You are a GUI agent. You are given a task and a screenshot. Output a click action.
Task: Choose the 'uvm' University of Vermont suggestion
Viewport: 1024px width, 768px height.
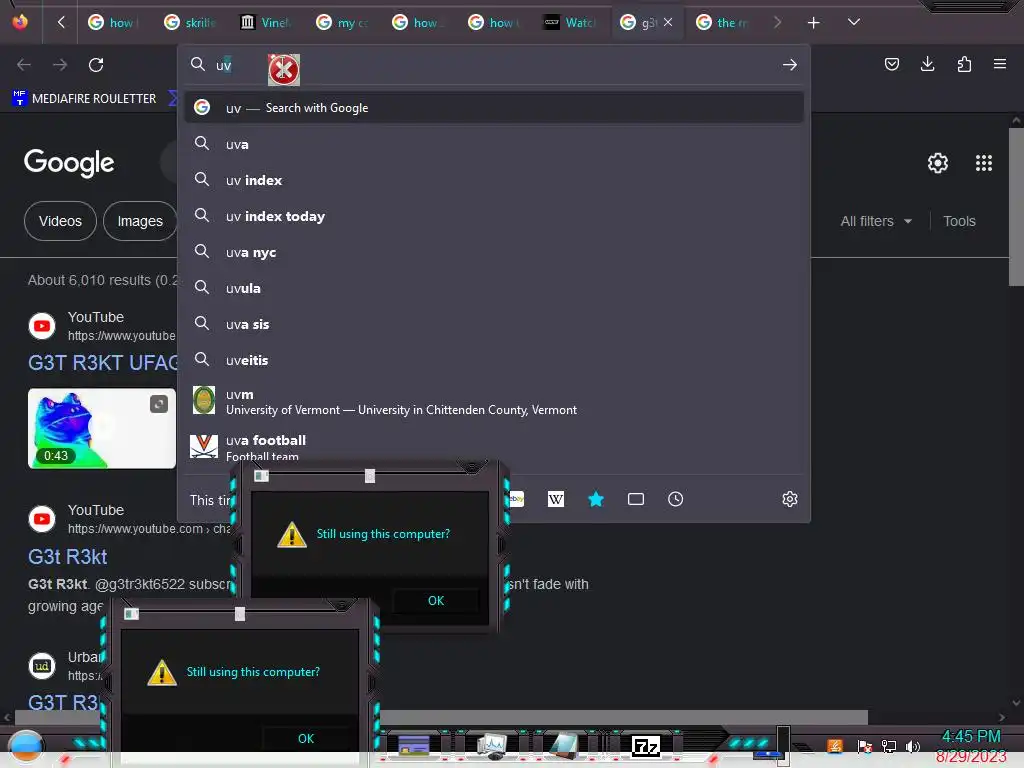pyautogui.click(x=494, y=401)
